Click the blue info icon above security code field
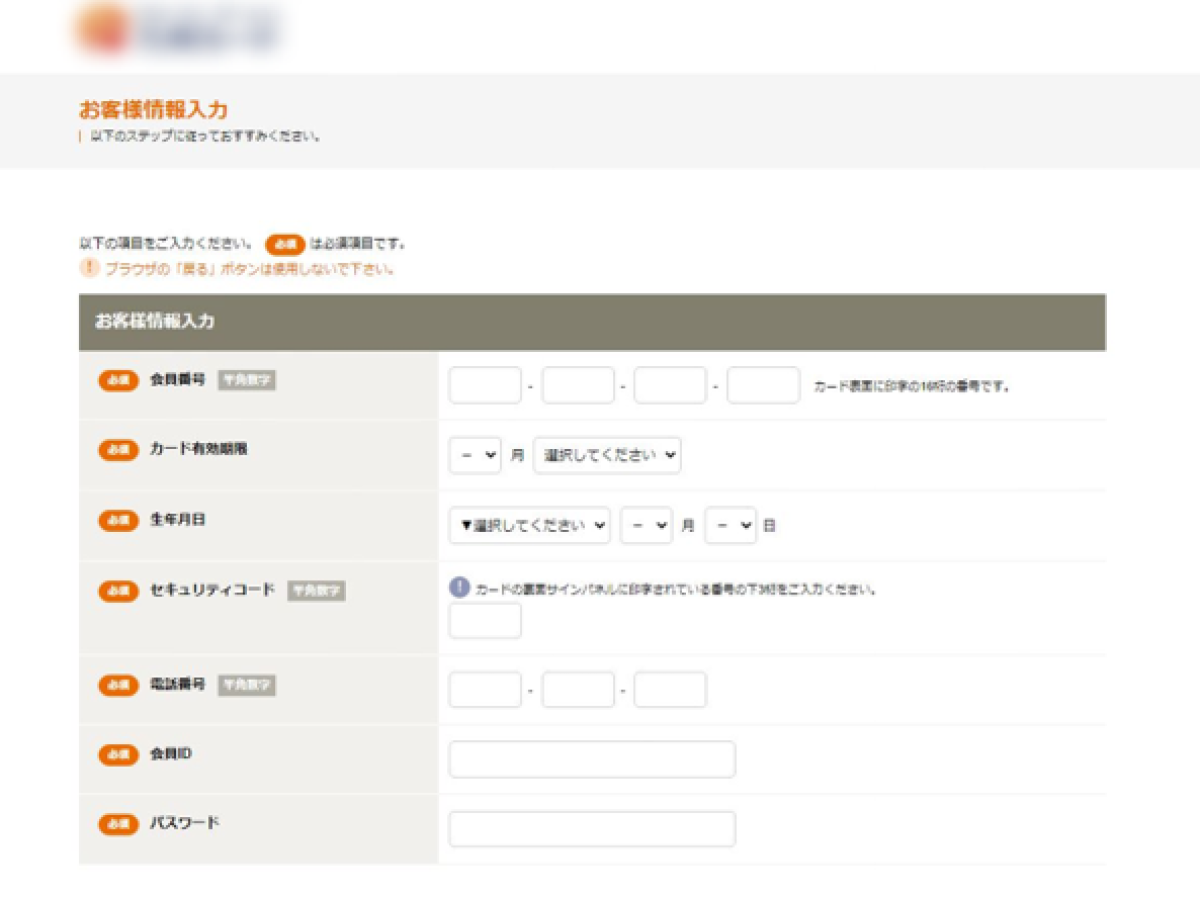This screenshot has height=898, width=1200. (x=459, y=588)
